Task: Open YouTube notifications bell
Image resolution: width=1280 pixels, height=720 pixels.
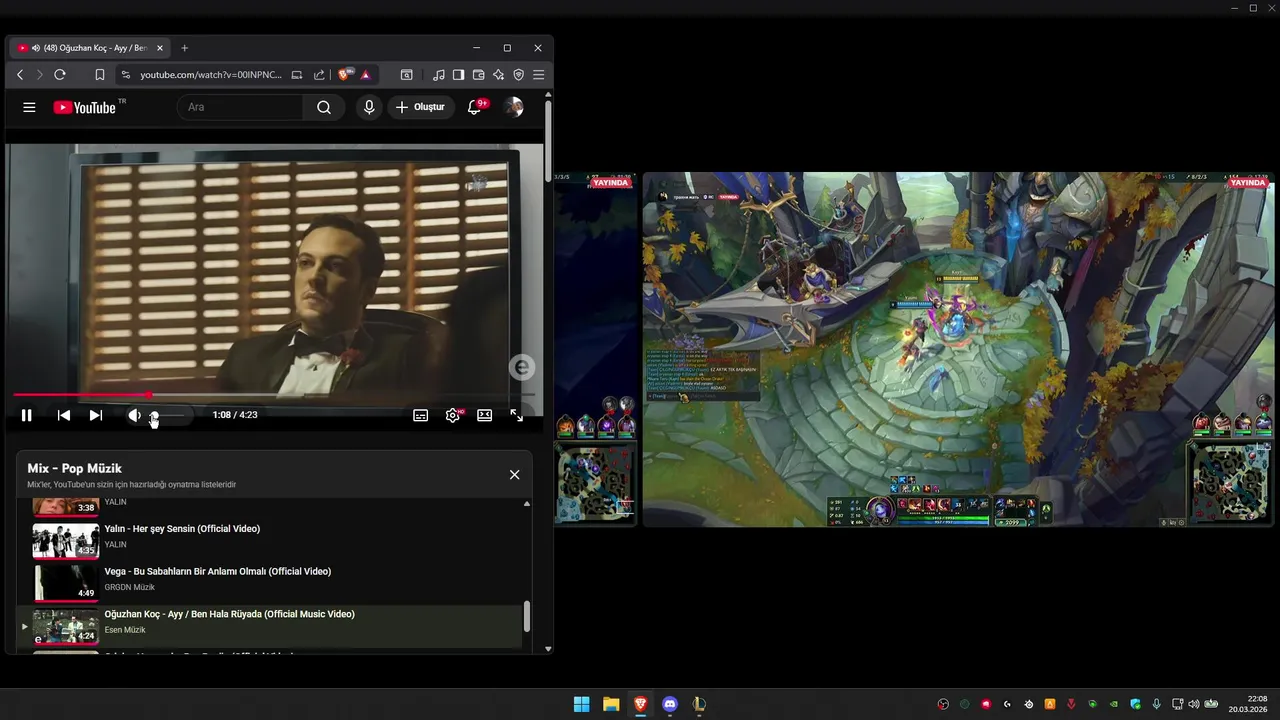Action: coord(475,107)
